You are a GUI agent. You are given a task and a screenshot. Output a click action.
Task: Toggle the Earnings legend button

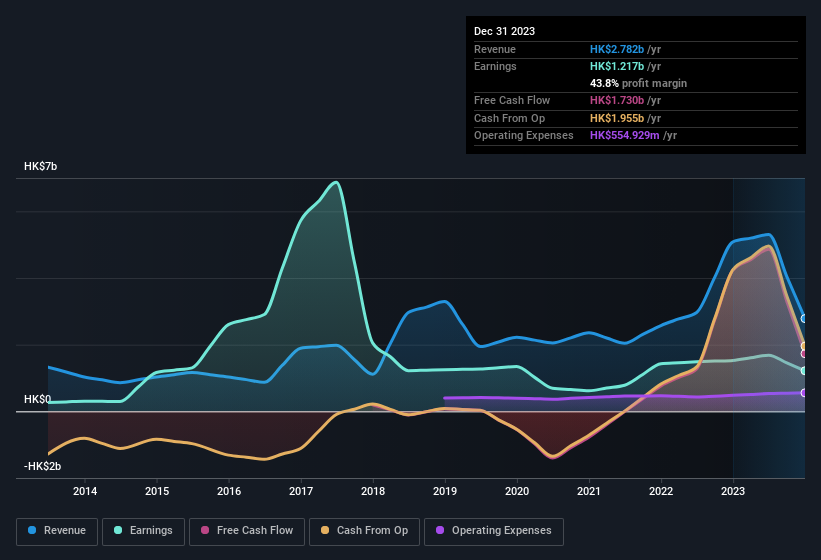click(x=143, y=531)
